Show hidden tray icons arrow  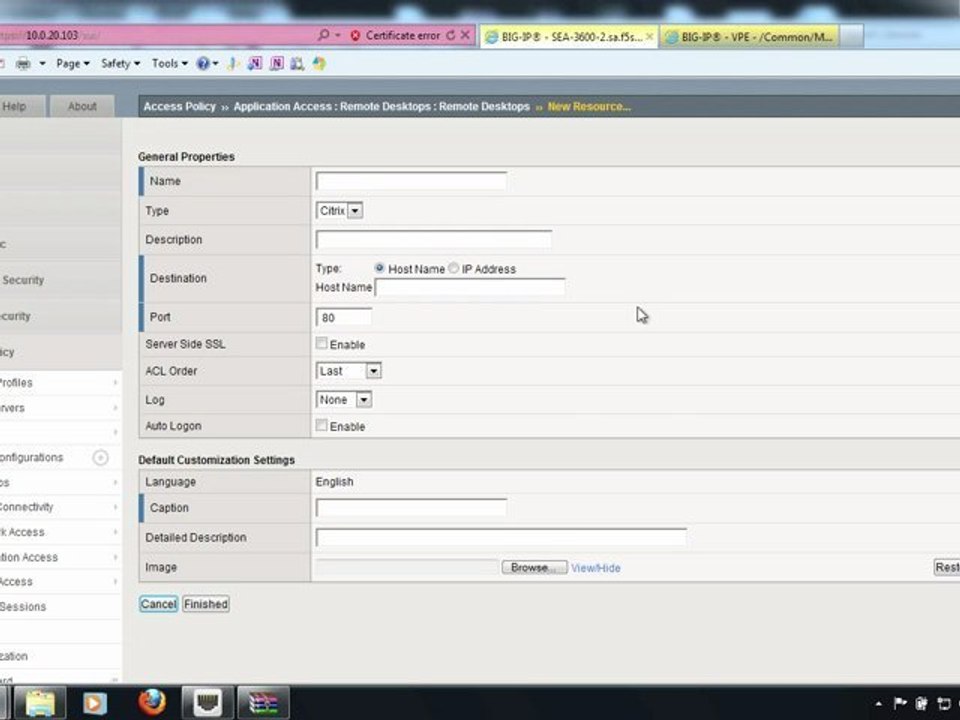(879, 704)
